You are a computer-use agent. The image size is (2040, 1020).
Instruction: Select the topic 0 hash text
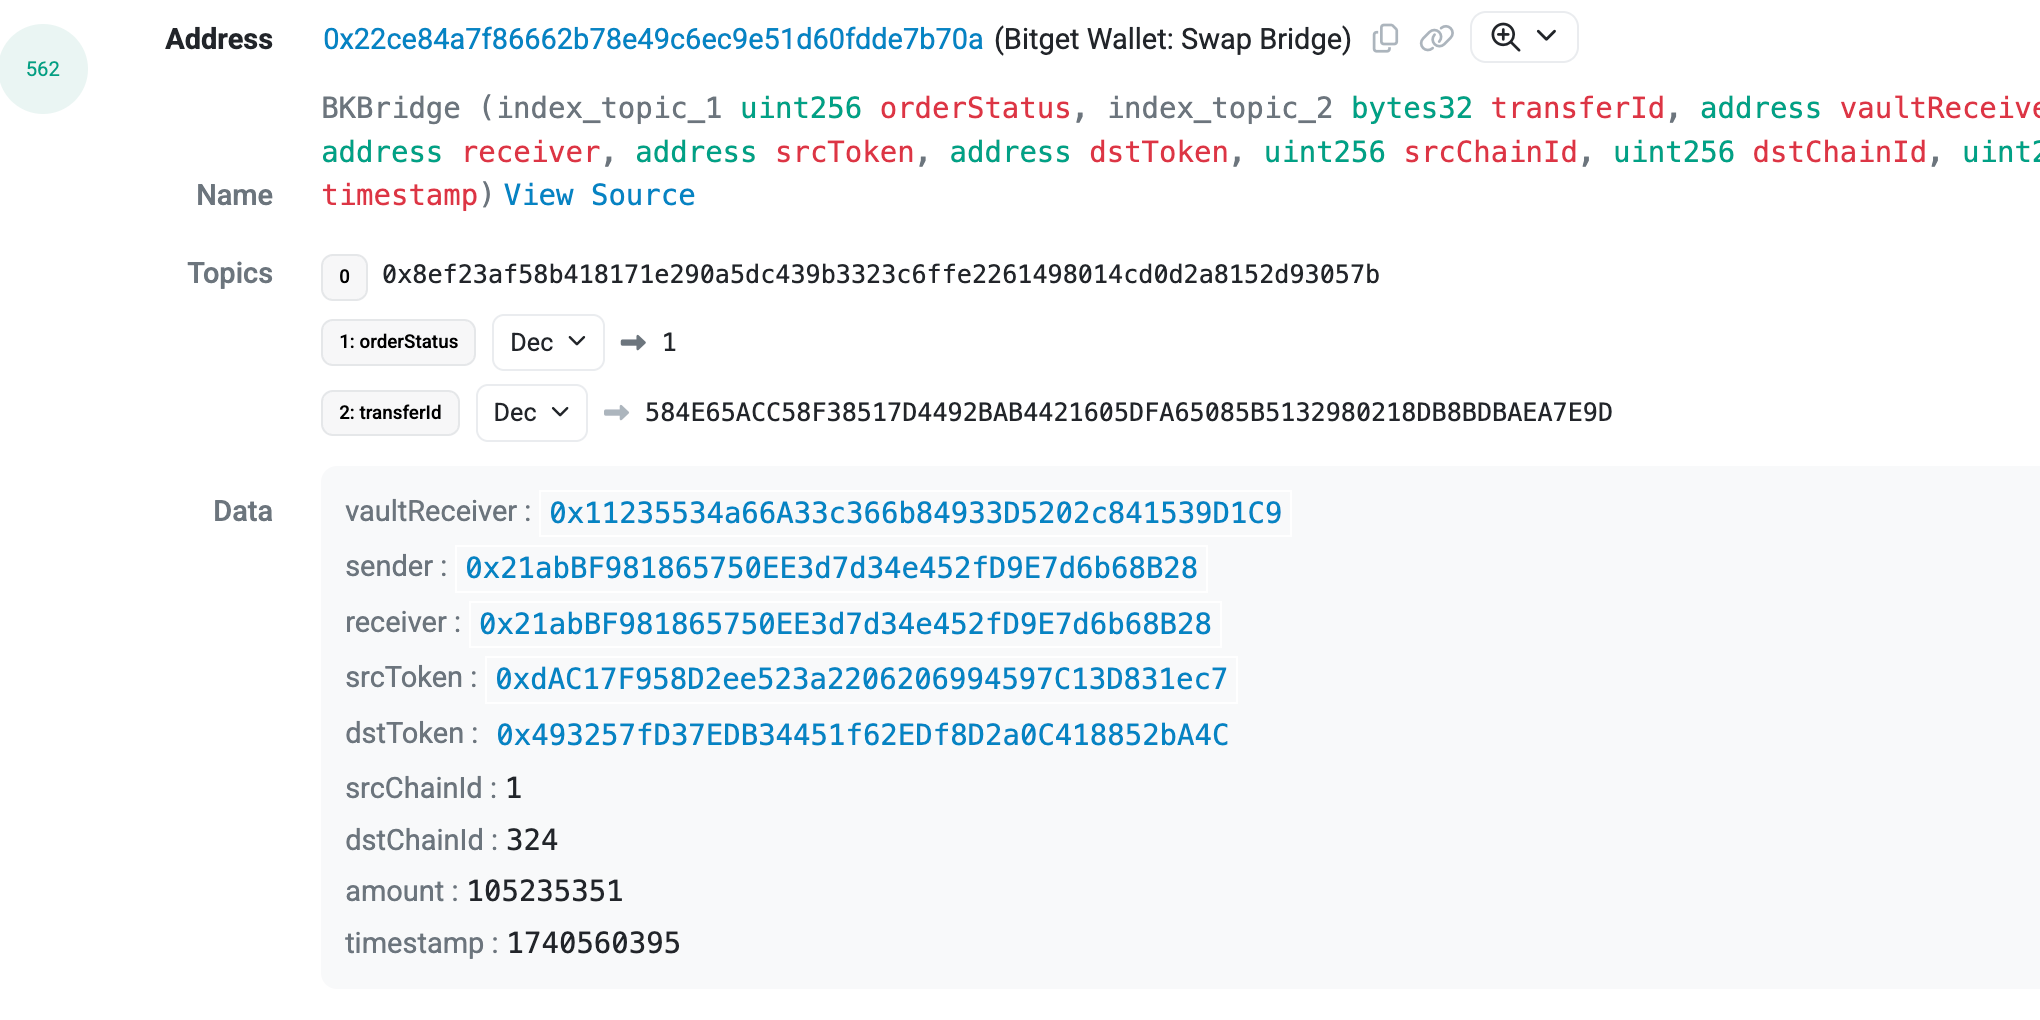[881, 275]
